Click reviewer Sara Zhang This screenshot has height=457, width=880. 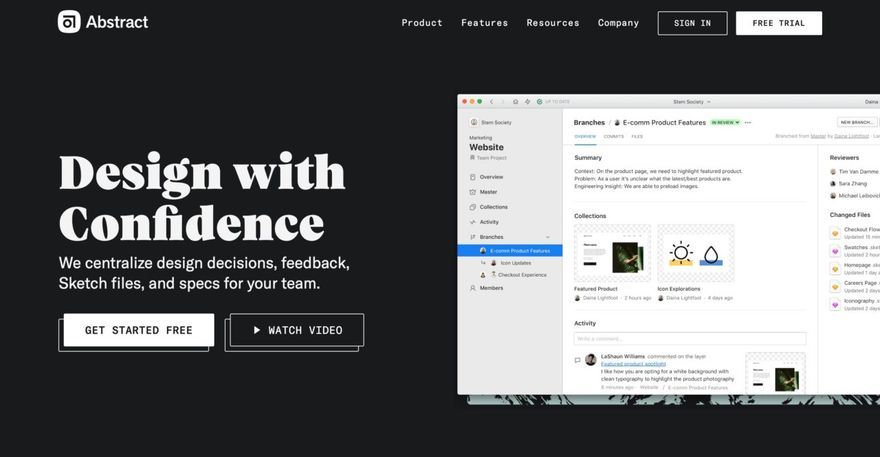[848, 184]
